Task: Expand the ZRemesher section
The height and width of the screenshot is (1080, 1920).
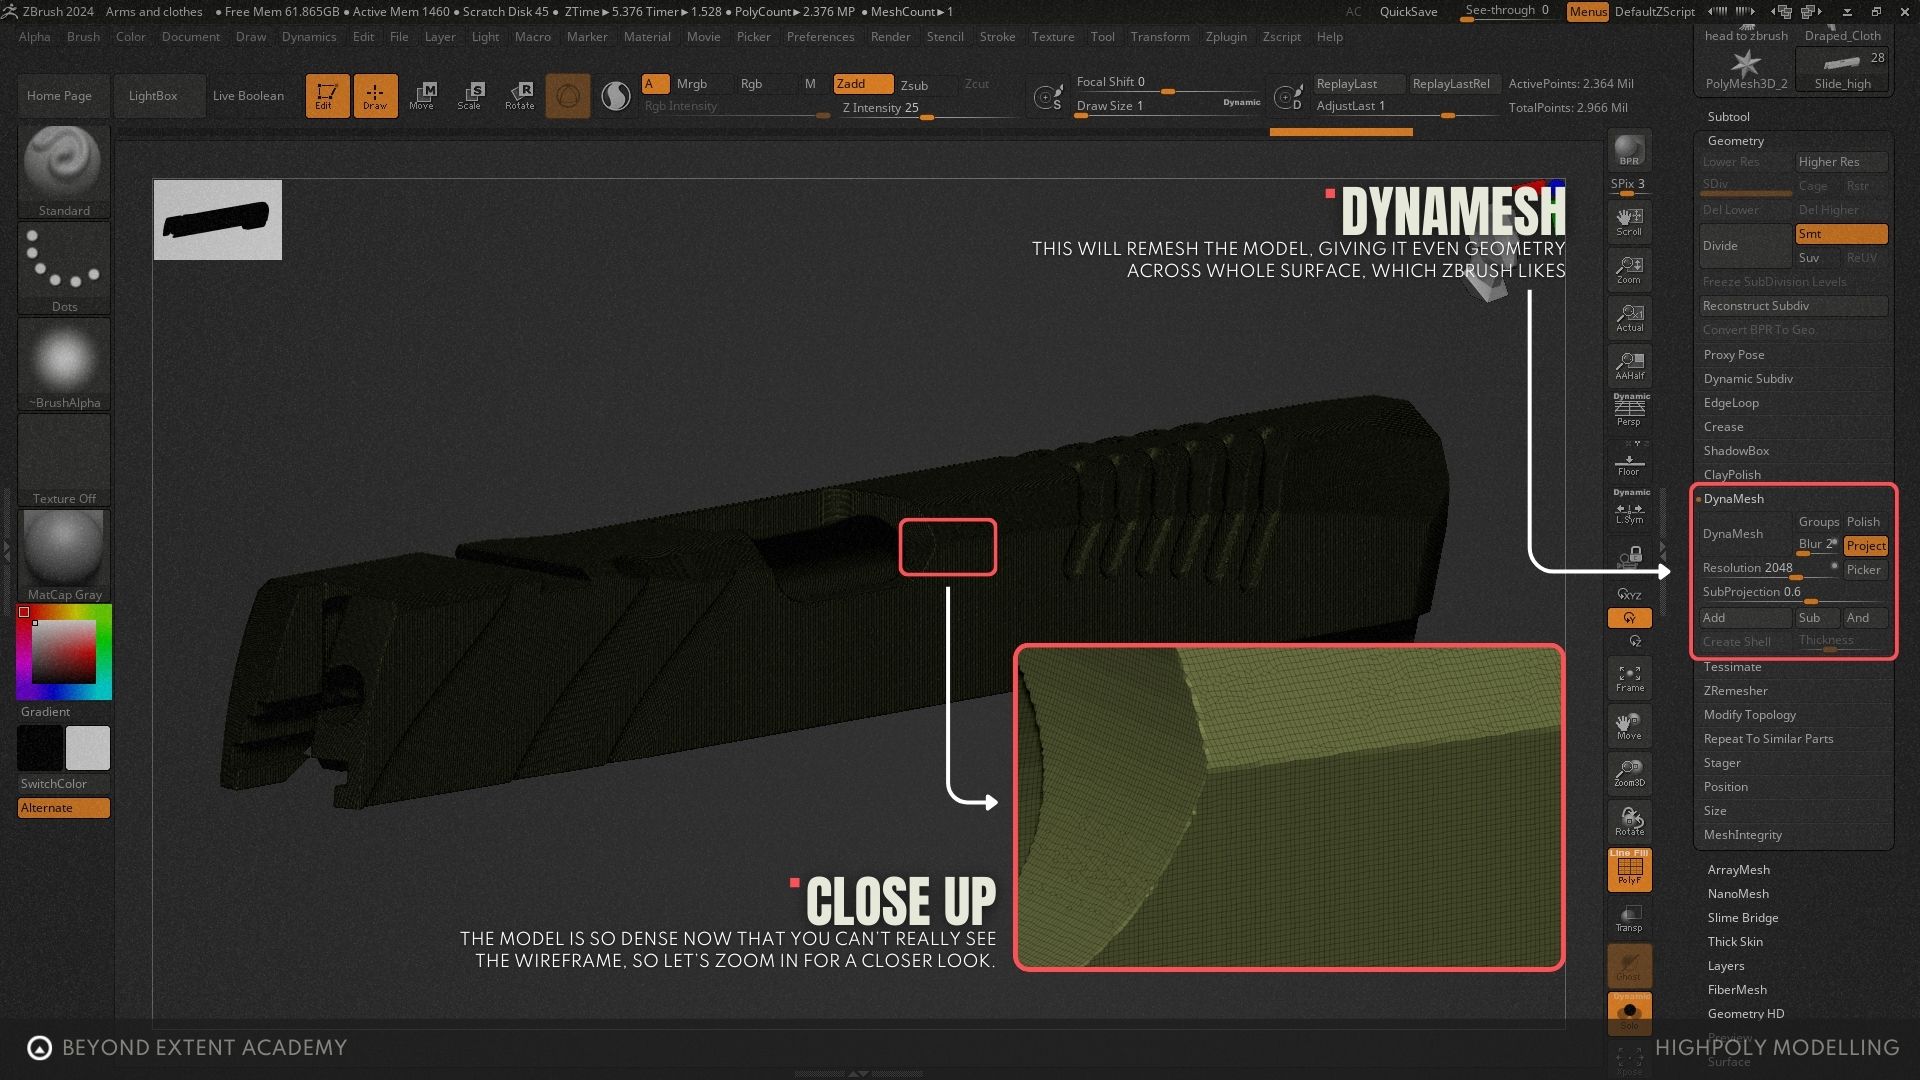Action: point(1735,691)
